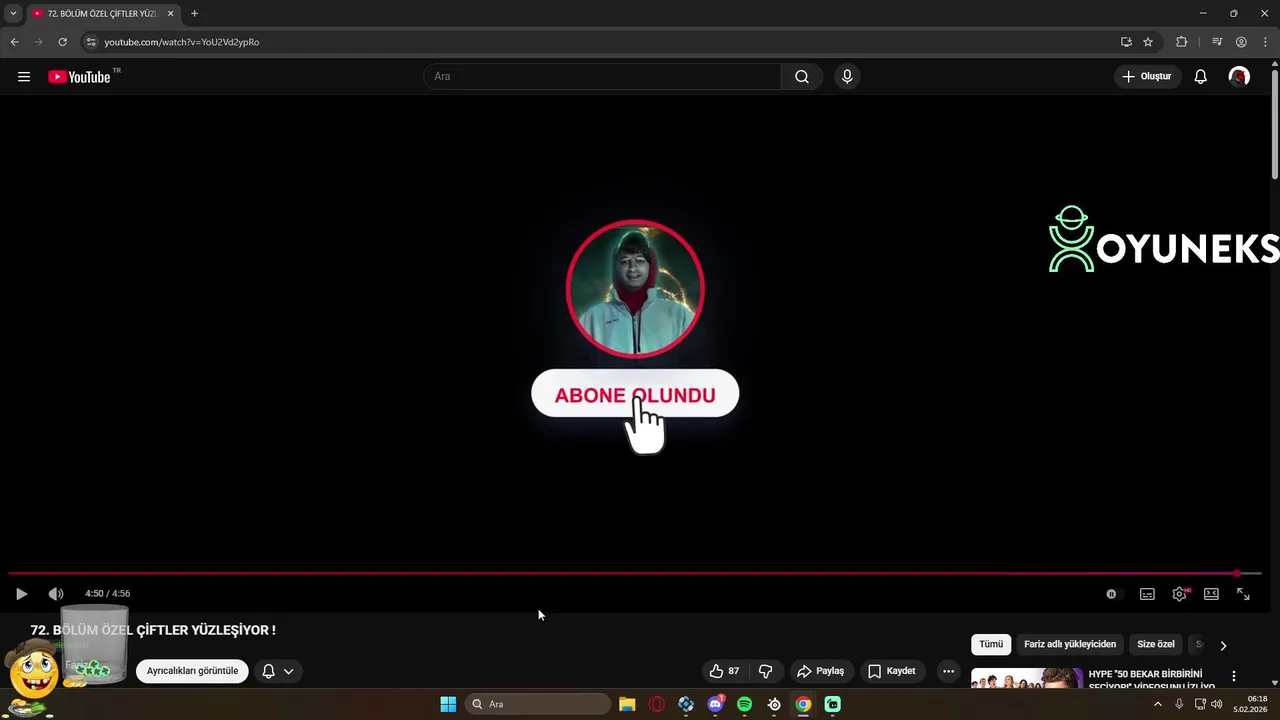Open system volume speaker icon
Screen dimensions: 1280x720
coord(1217,704)
